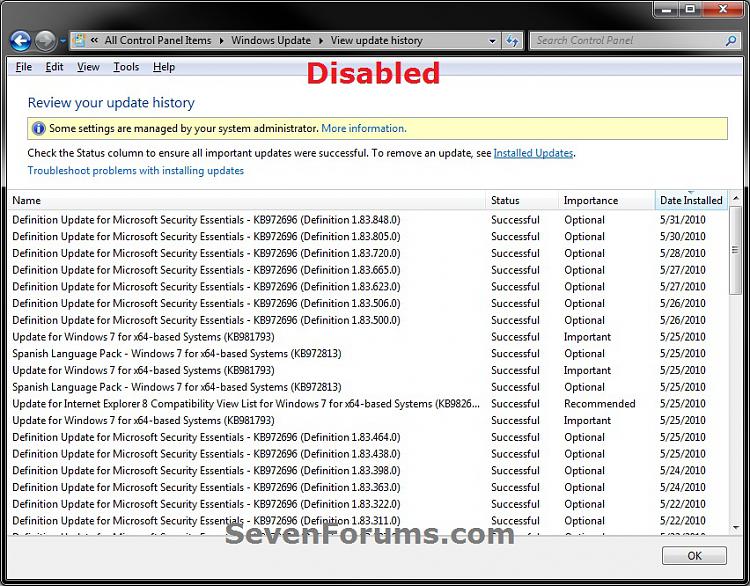This screenshot has width=750, height=586.
Task: Click the 5/31/2010 date cell
Action: point(683,220)
